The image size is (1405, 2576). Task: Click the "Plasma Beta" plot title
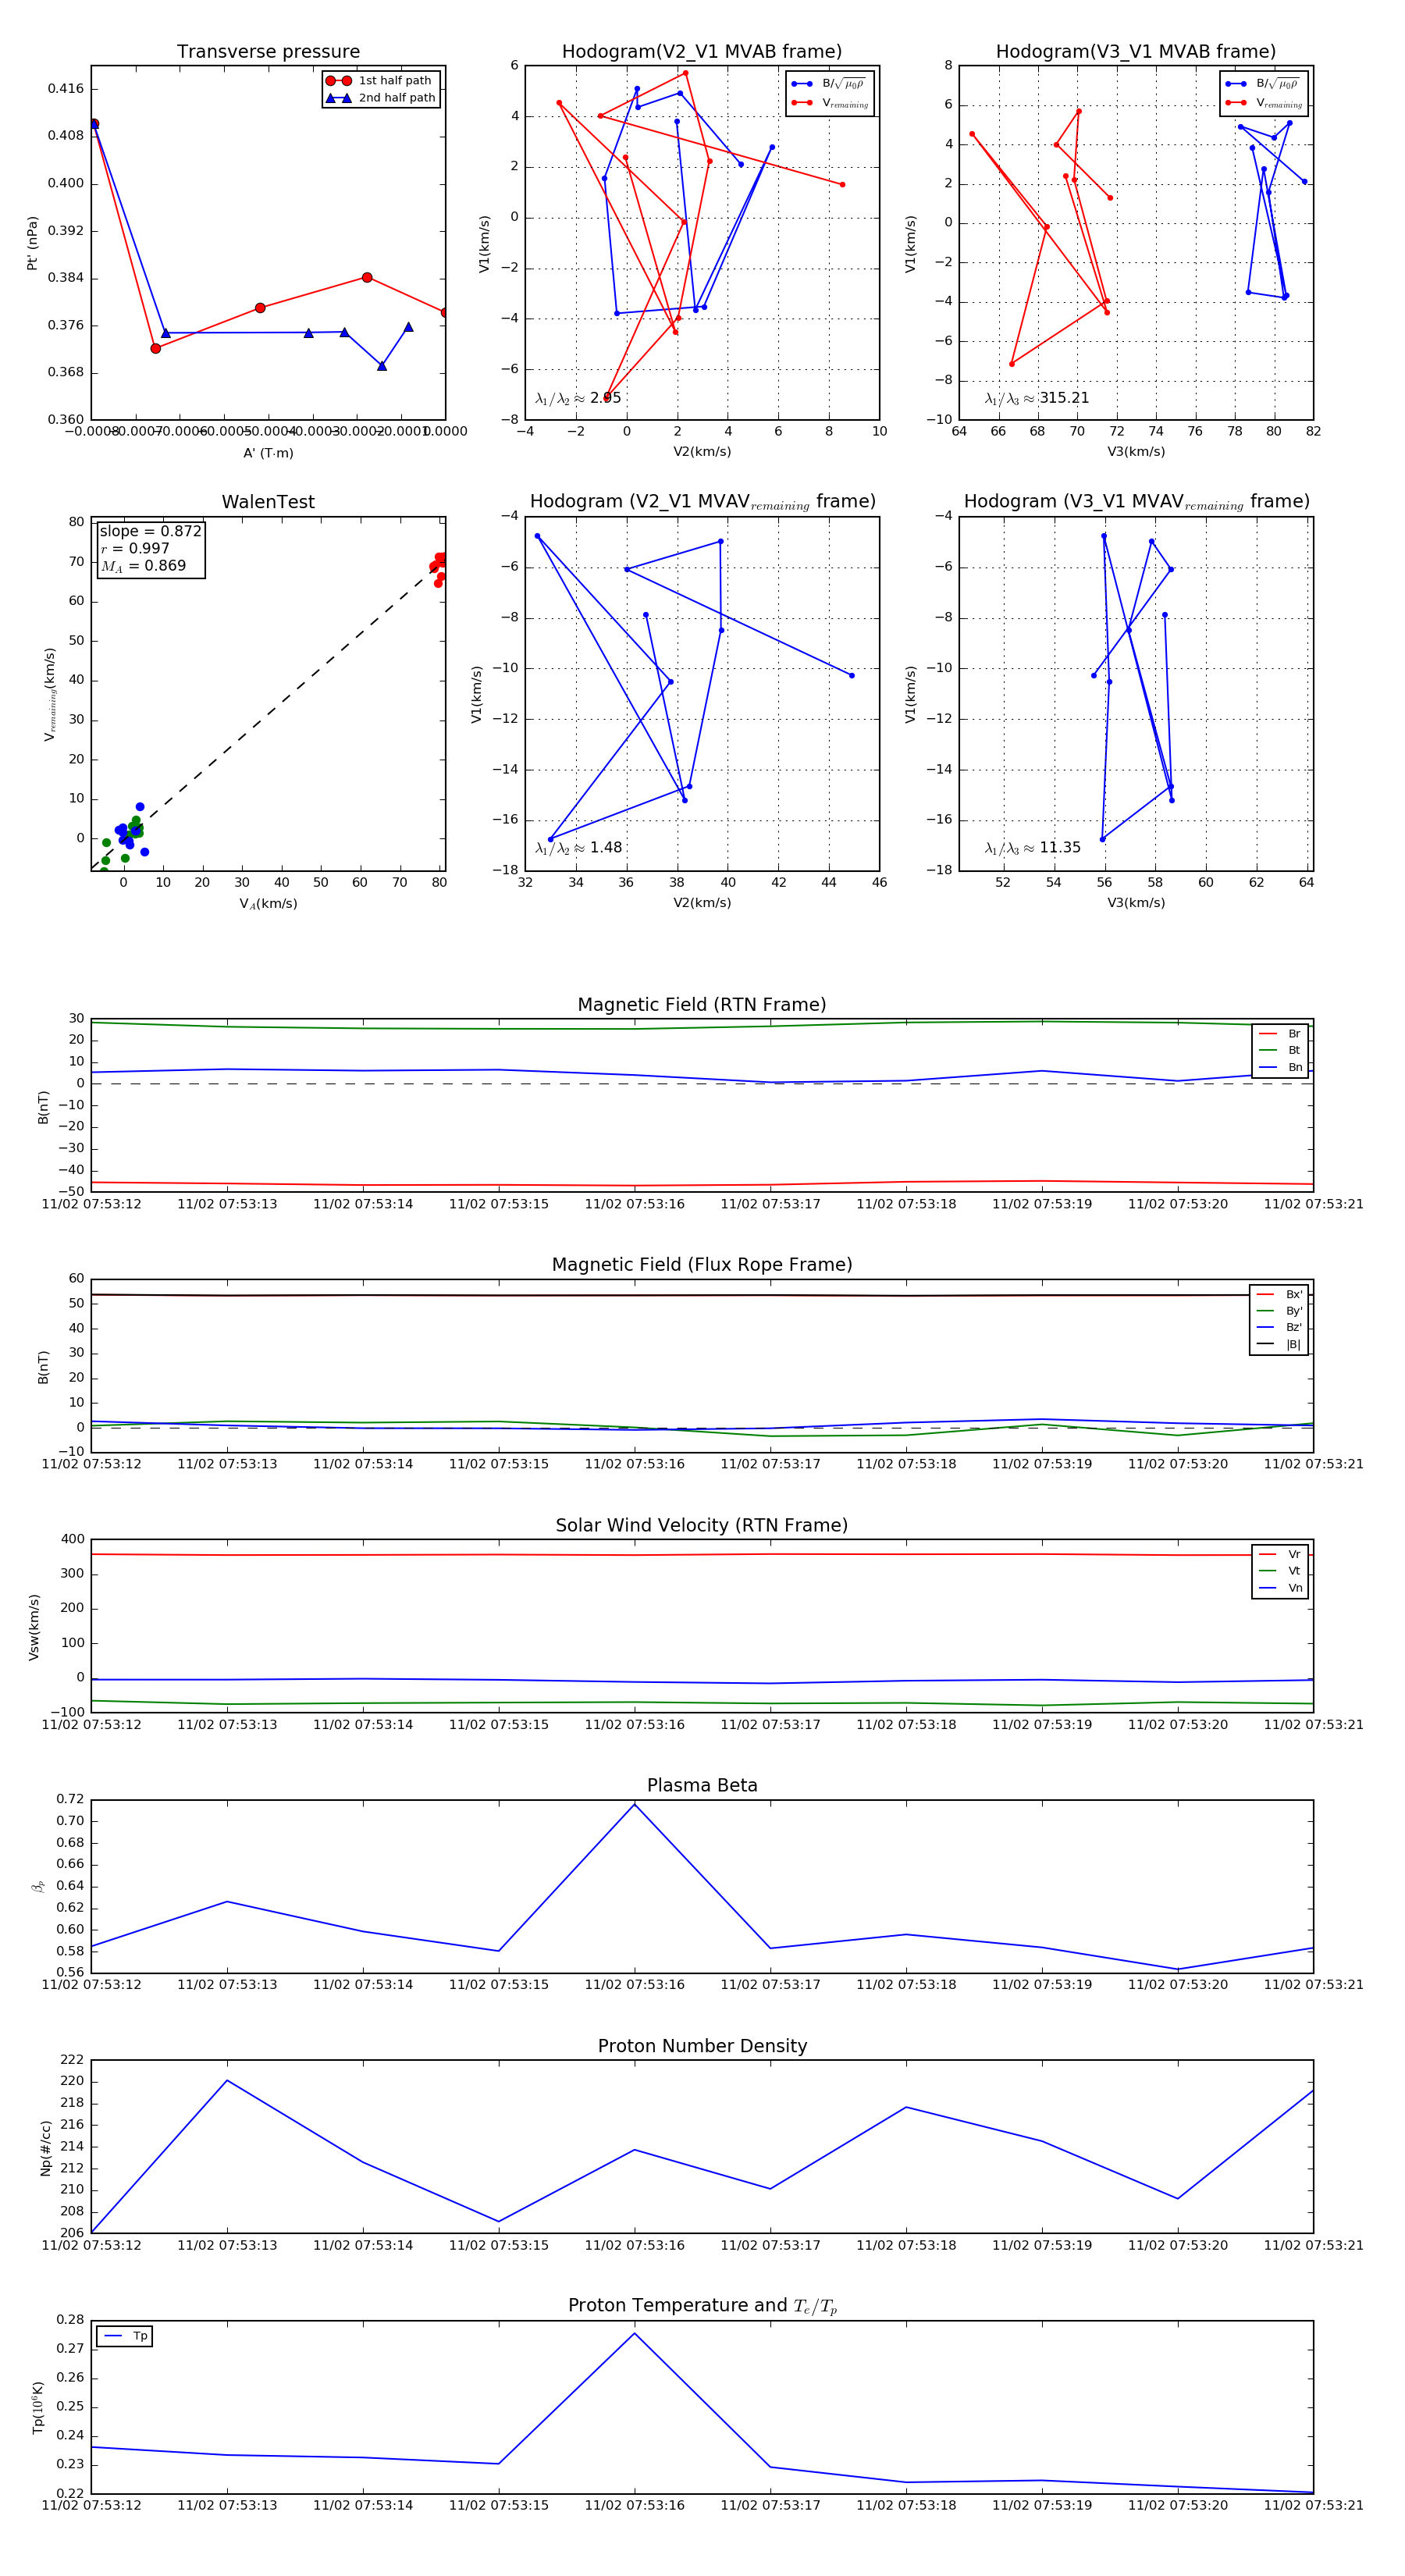702,1786
